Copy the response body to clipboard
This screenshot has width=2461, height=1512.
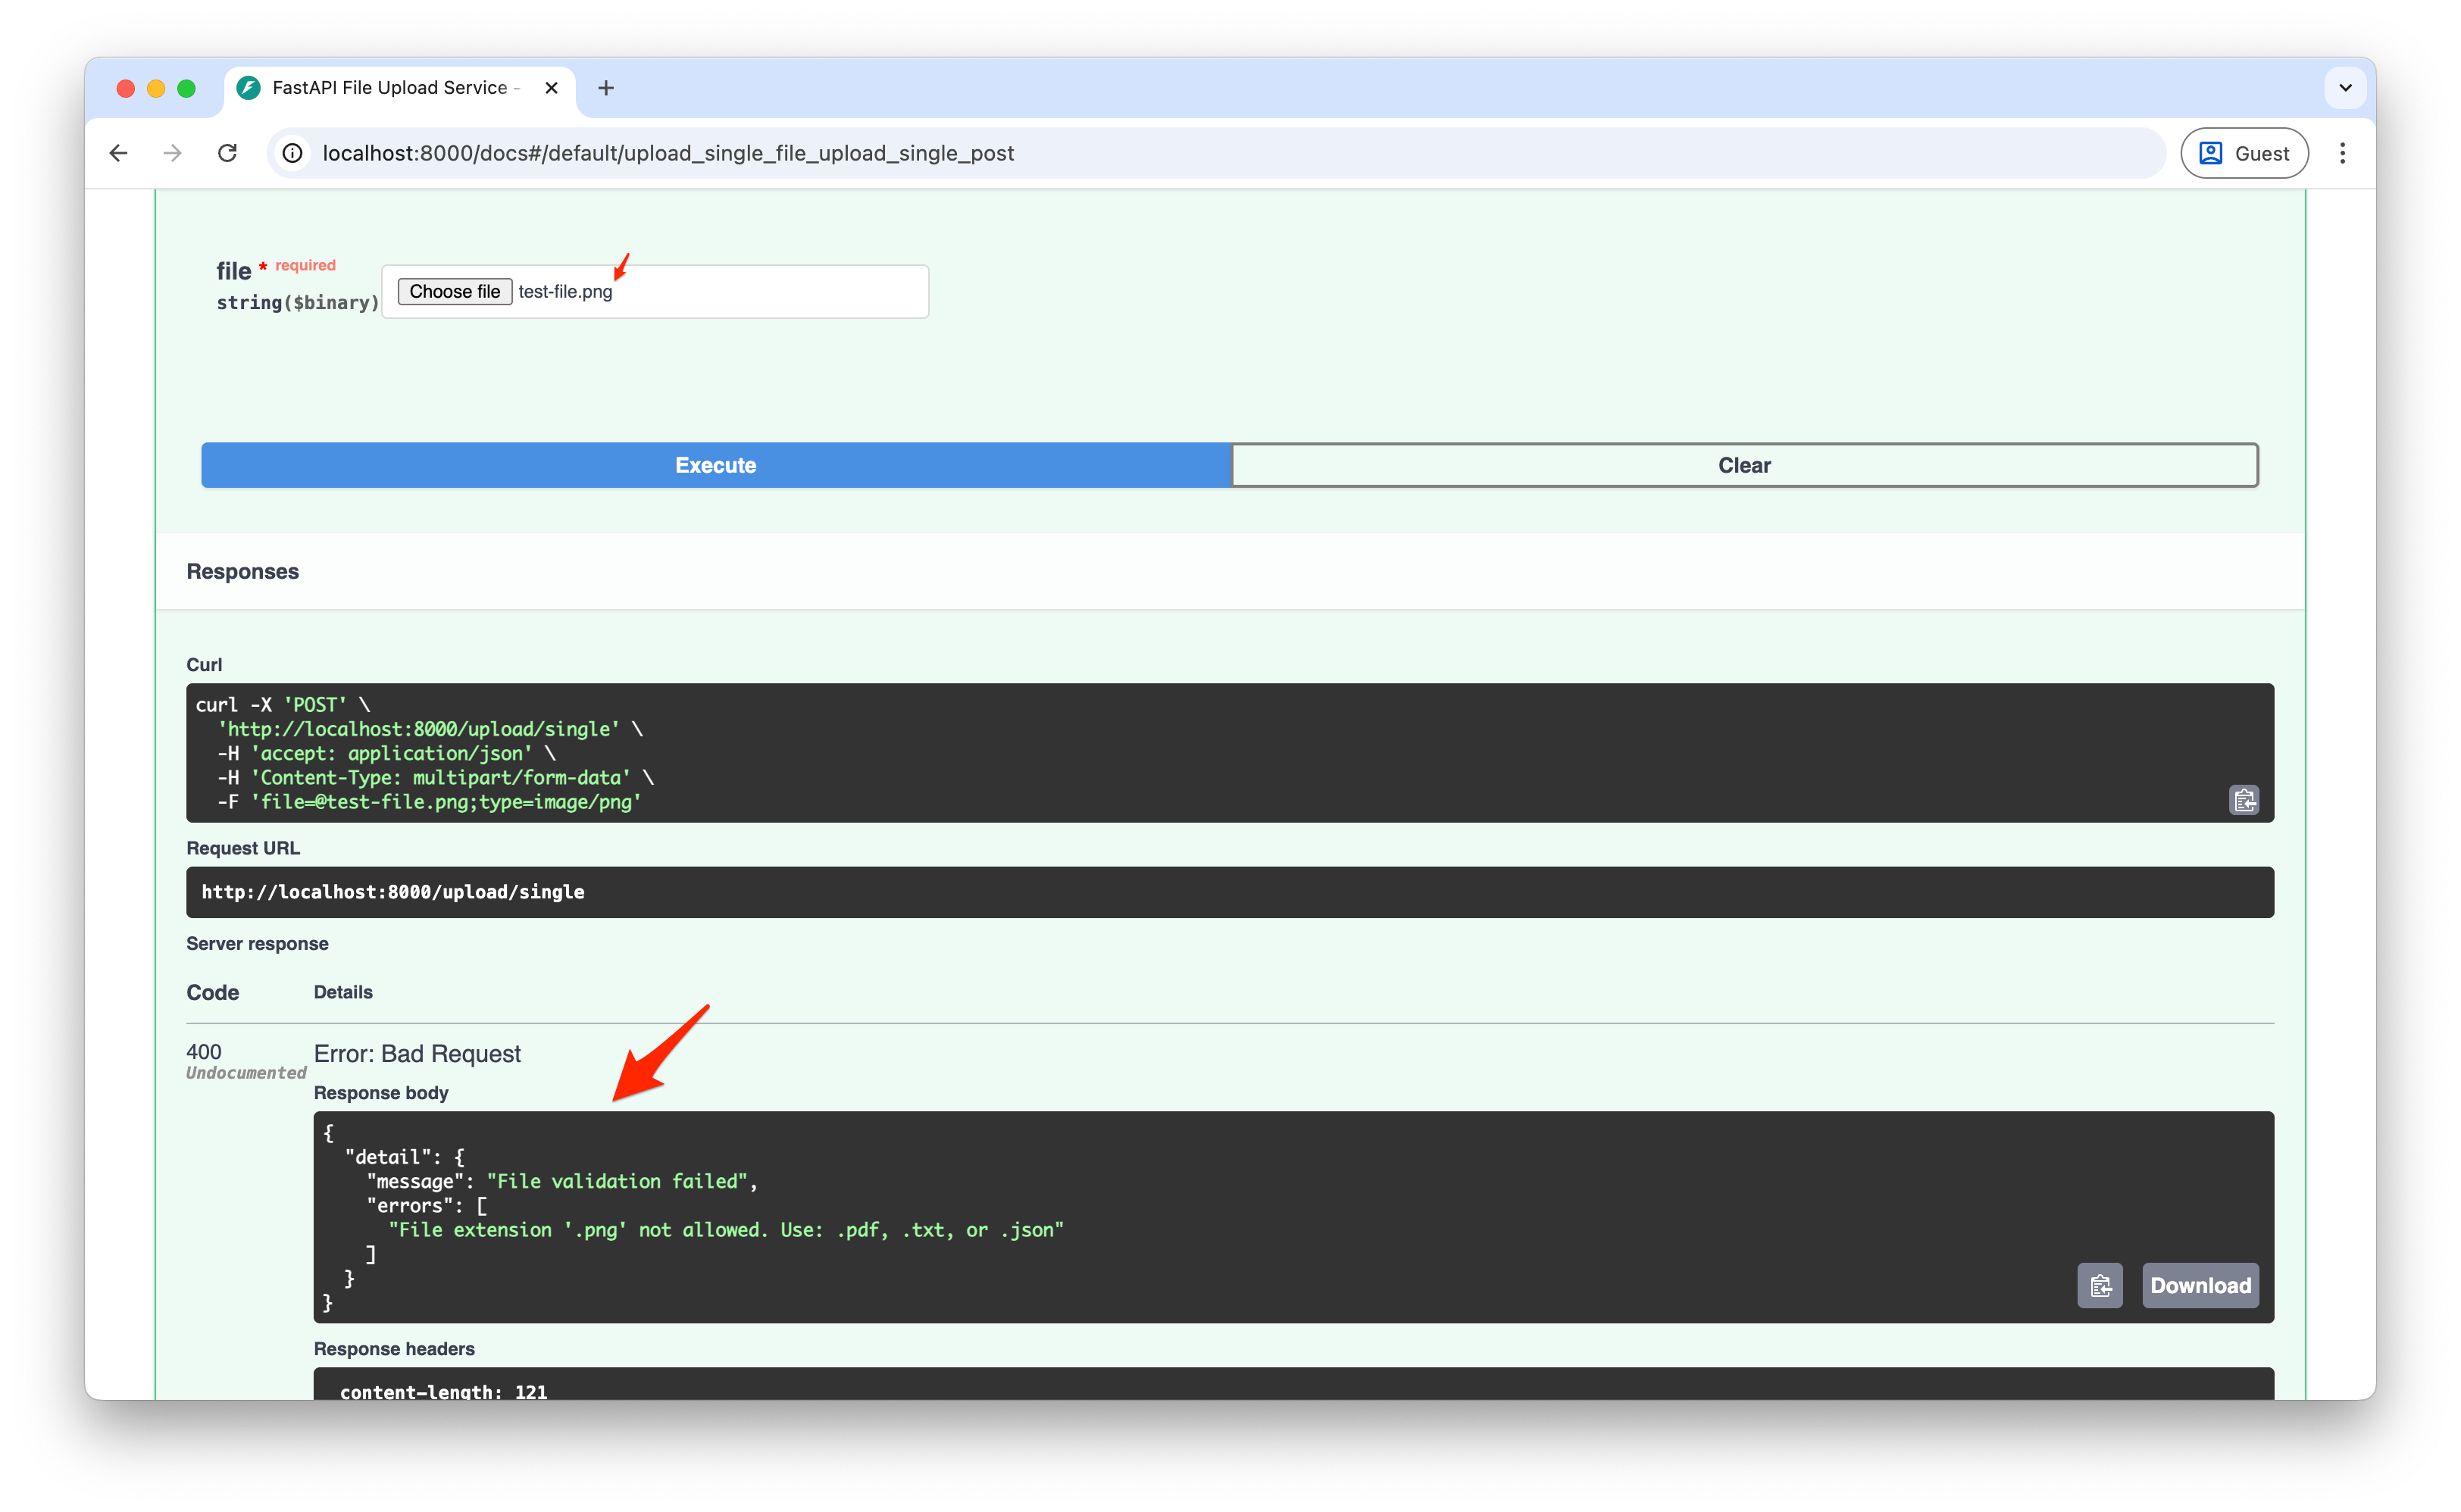pyautogui.click(x=2100, y=1285)
